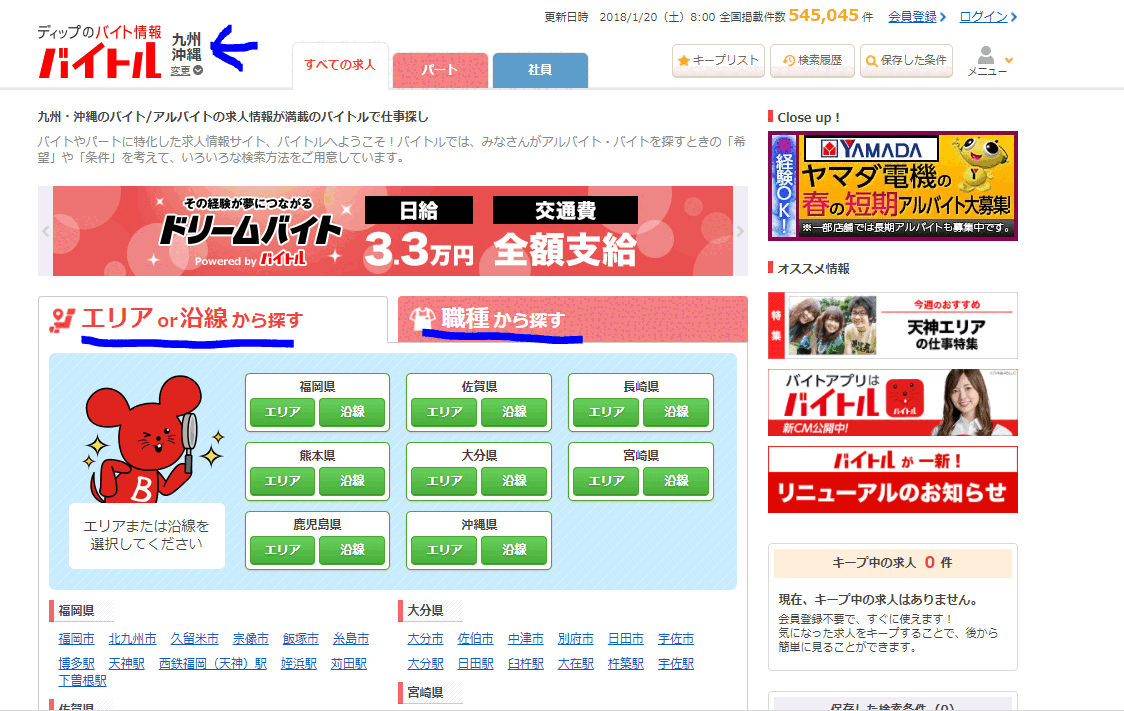Show the previous banner with the left arrow

click(45, 231)
